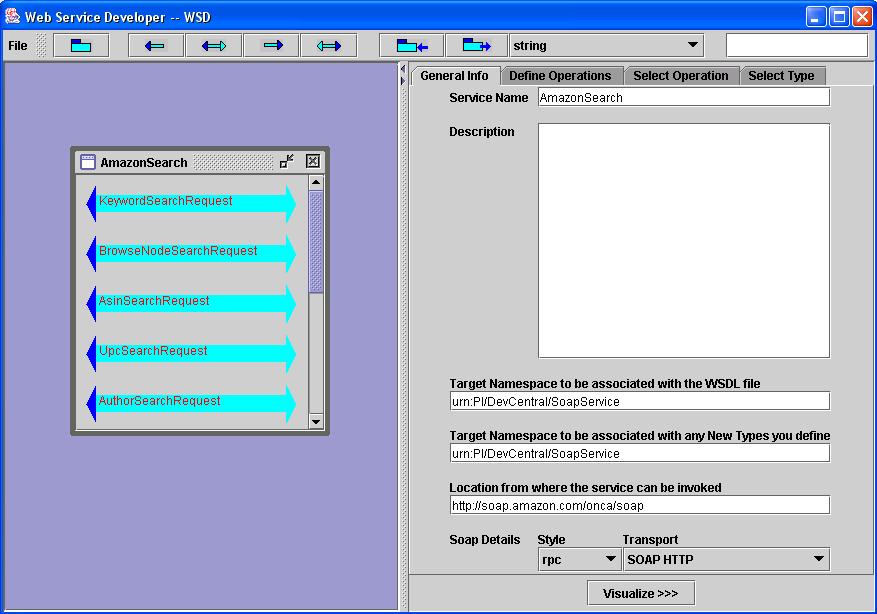This screenshot has height=614, width=877.
Task: Click the left-pointing split divider arrow
Action: point(402,69)
